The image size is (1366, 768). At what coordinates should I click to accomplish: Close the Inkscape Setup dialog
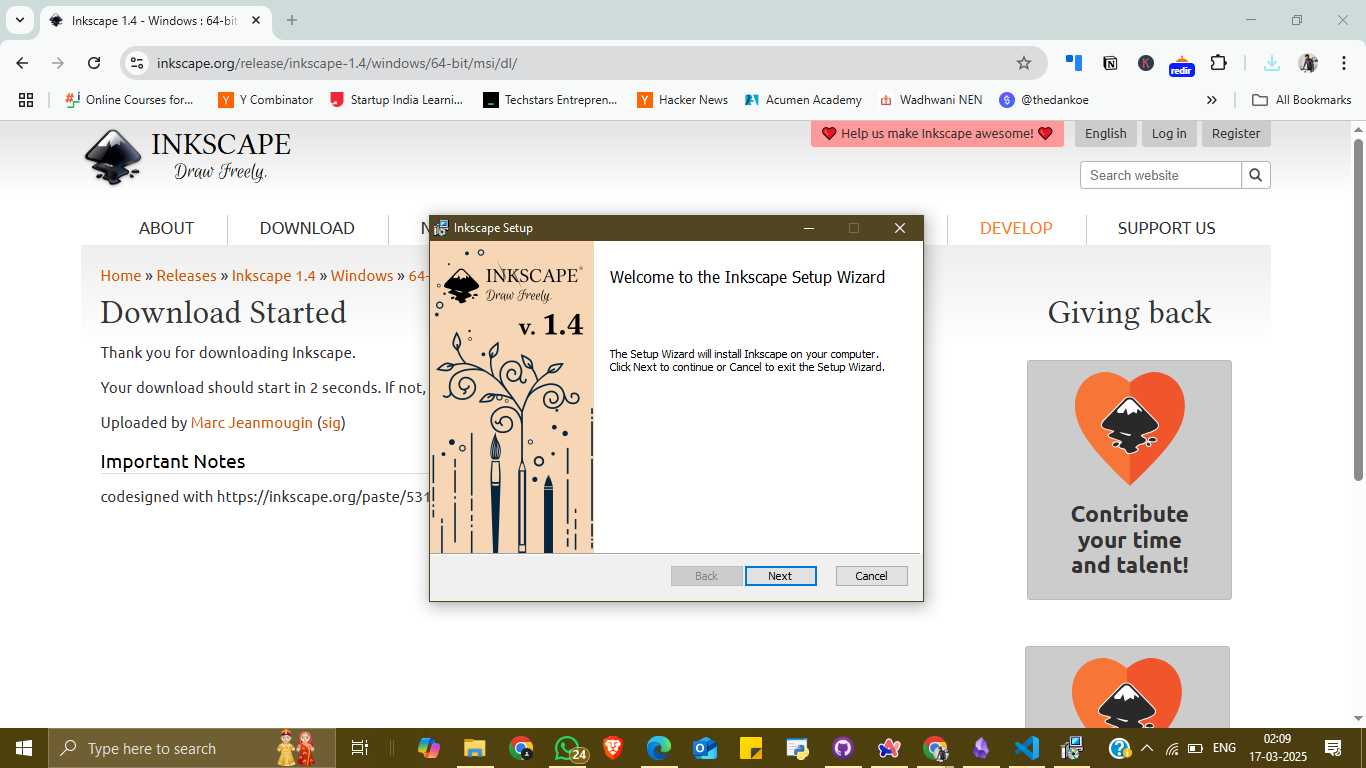tap(900, 228)
